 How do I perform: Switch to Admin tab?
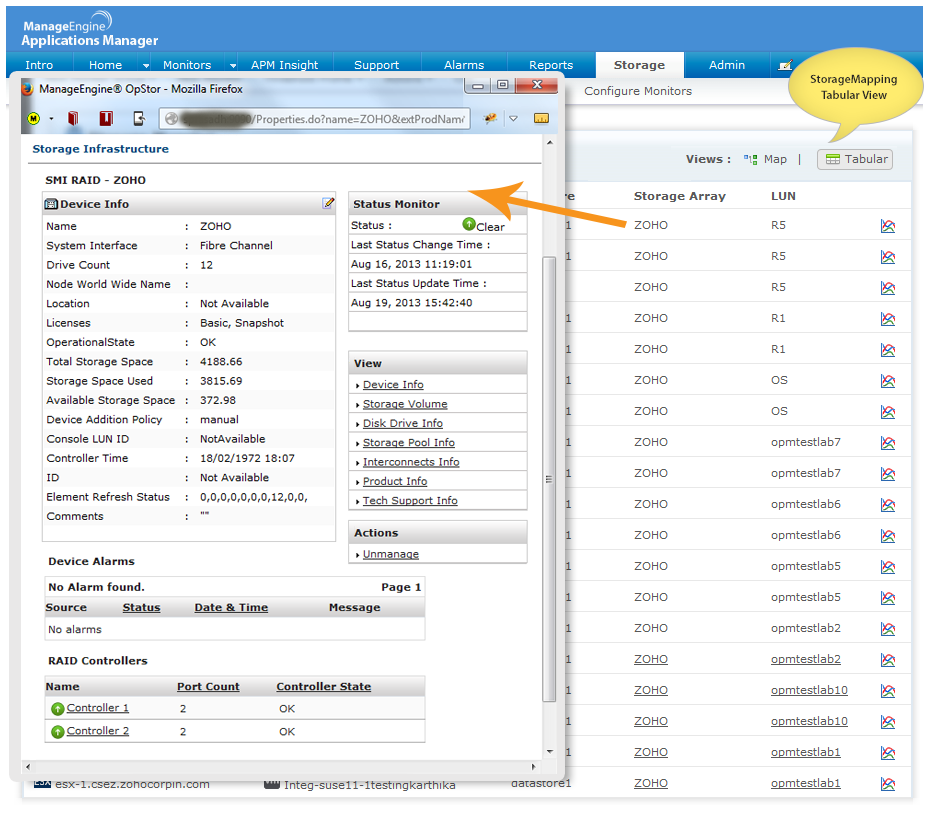[727, 65]
